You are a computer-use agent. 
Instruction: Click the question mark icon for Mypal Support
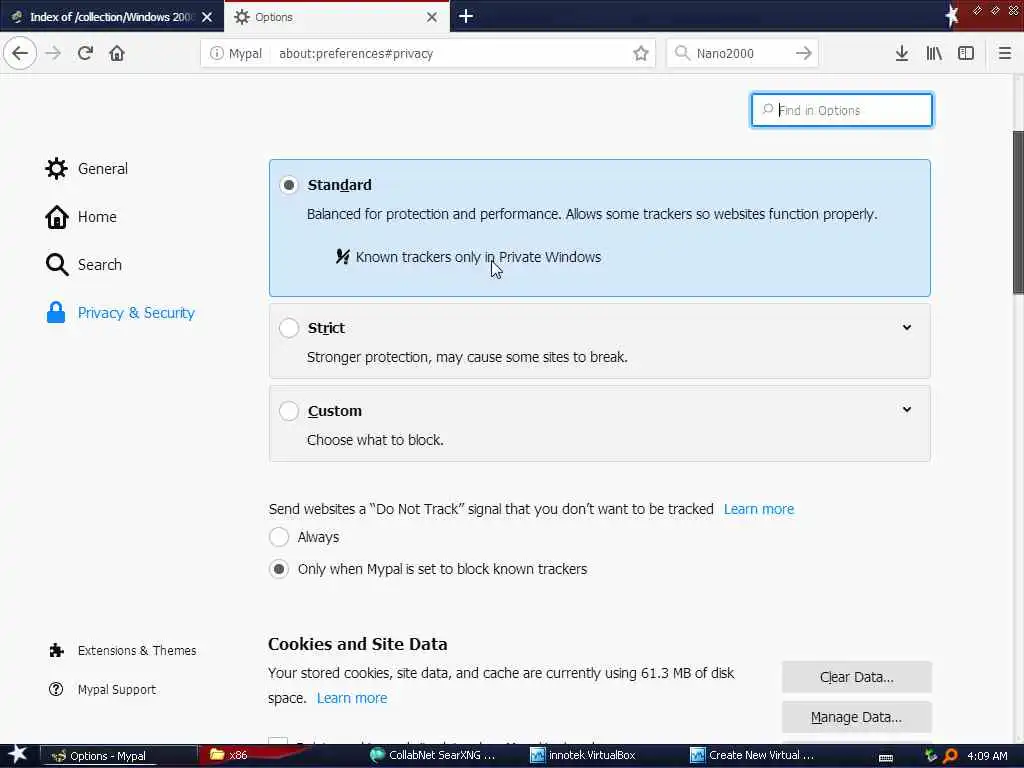tap(56, 690)
